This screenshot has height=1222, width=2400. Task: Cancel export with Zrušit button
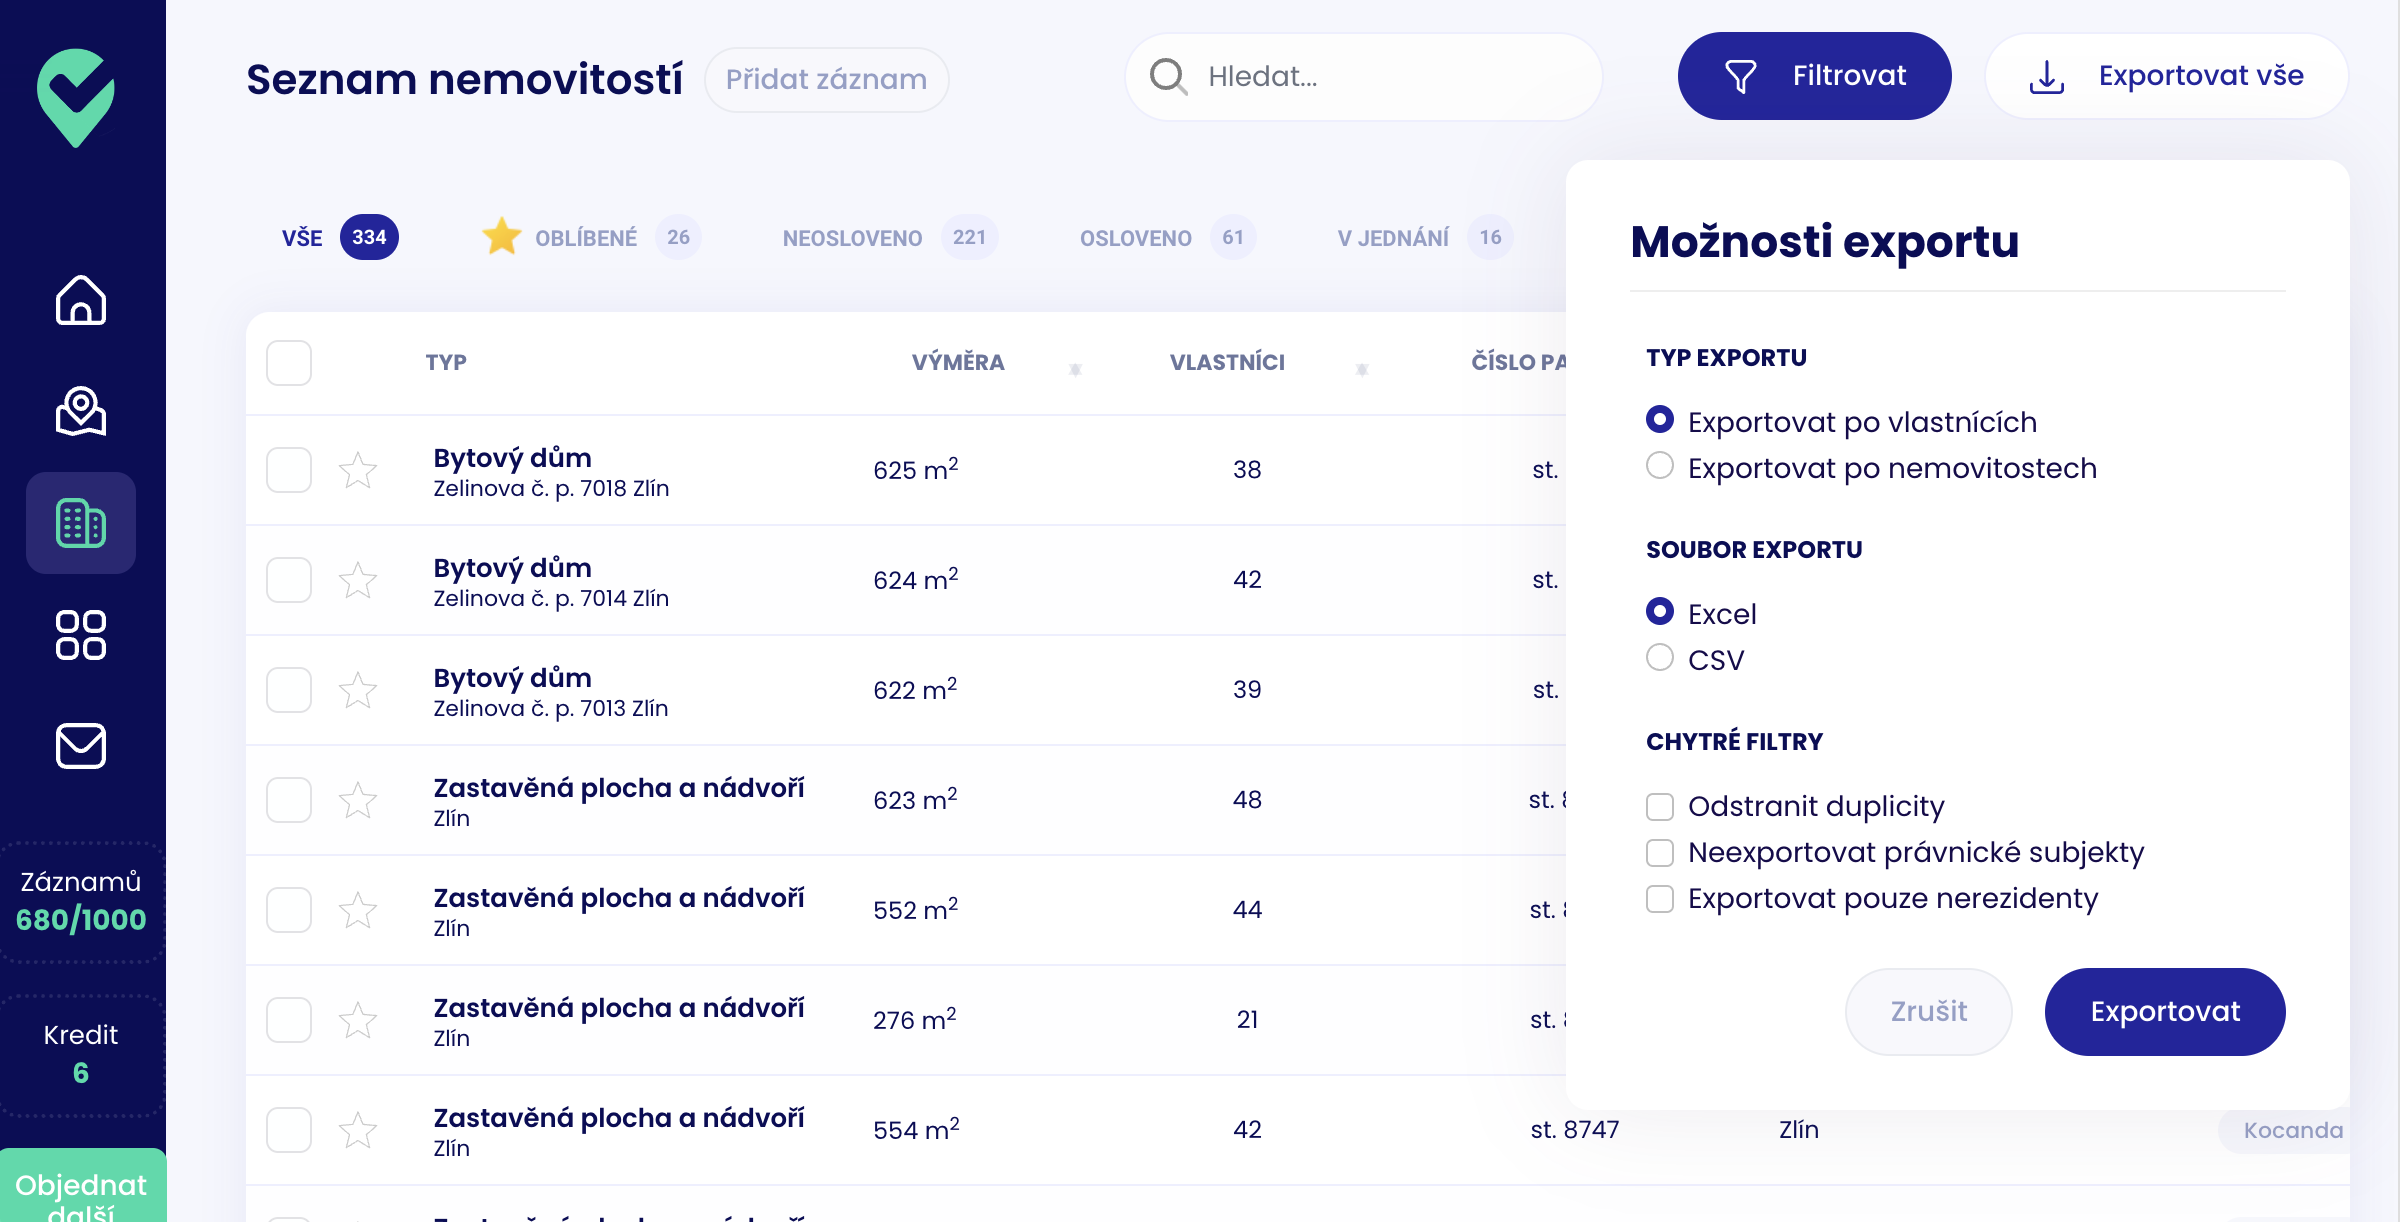point(1928,1011)
